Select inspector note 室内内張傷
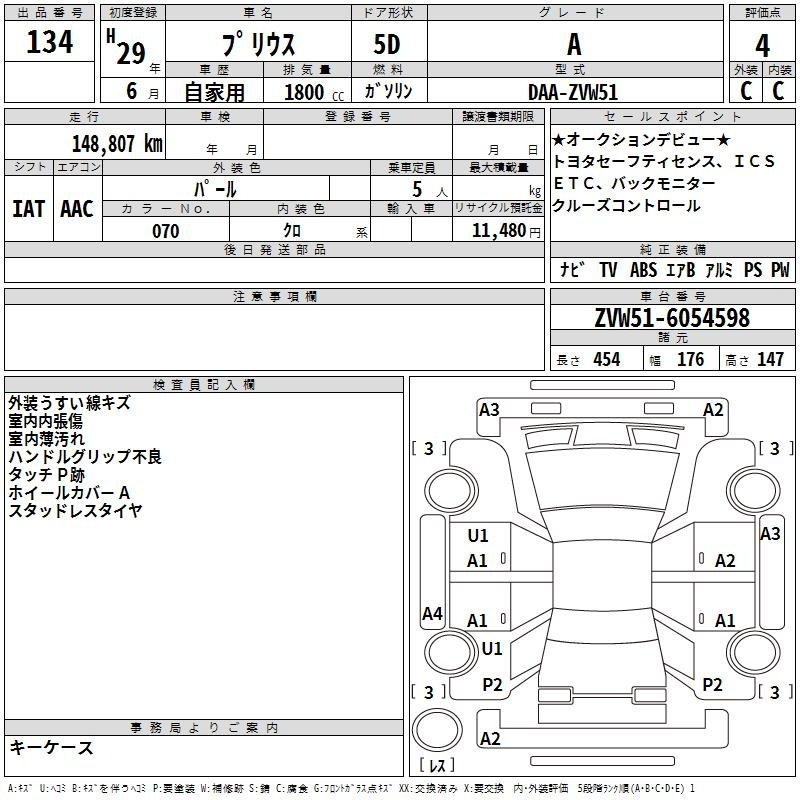 pos(45,421)
